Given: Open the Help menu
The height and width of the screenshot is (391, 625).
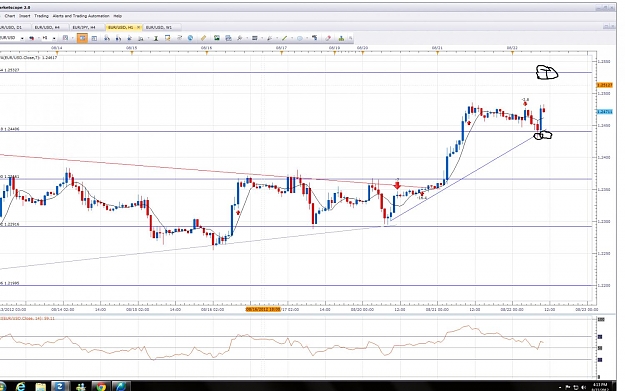Looking at the screenshot, I should (x=118, y=16).
